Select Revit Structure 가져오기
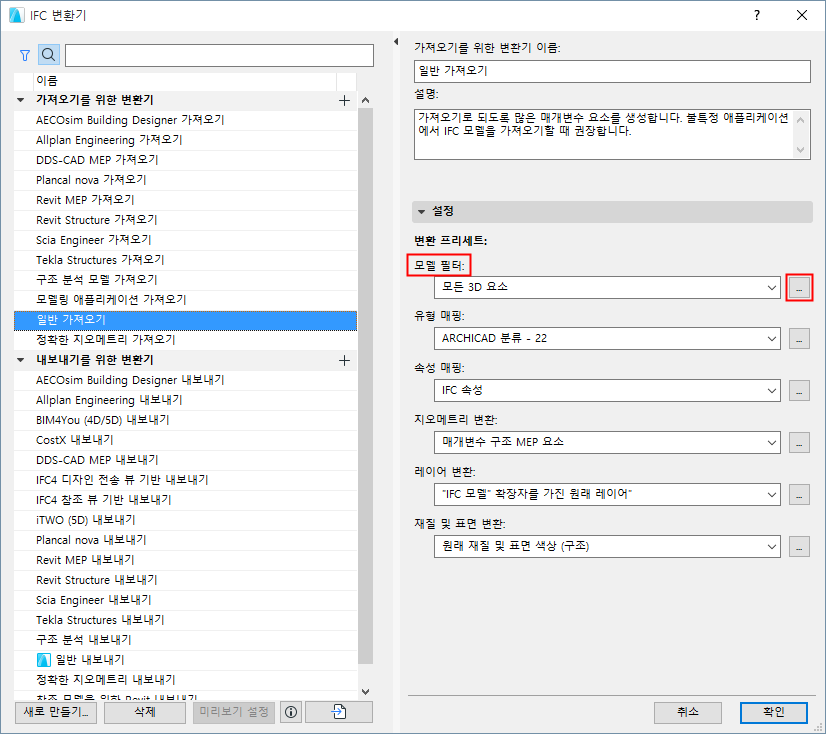 click(x=185, y=221)
